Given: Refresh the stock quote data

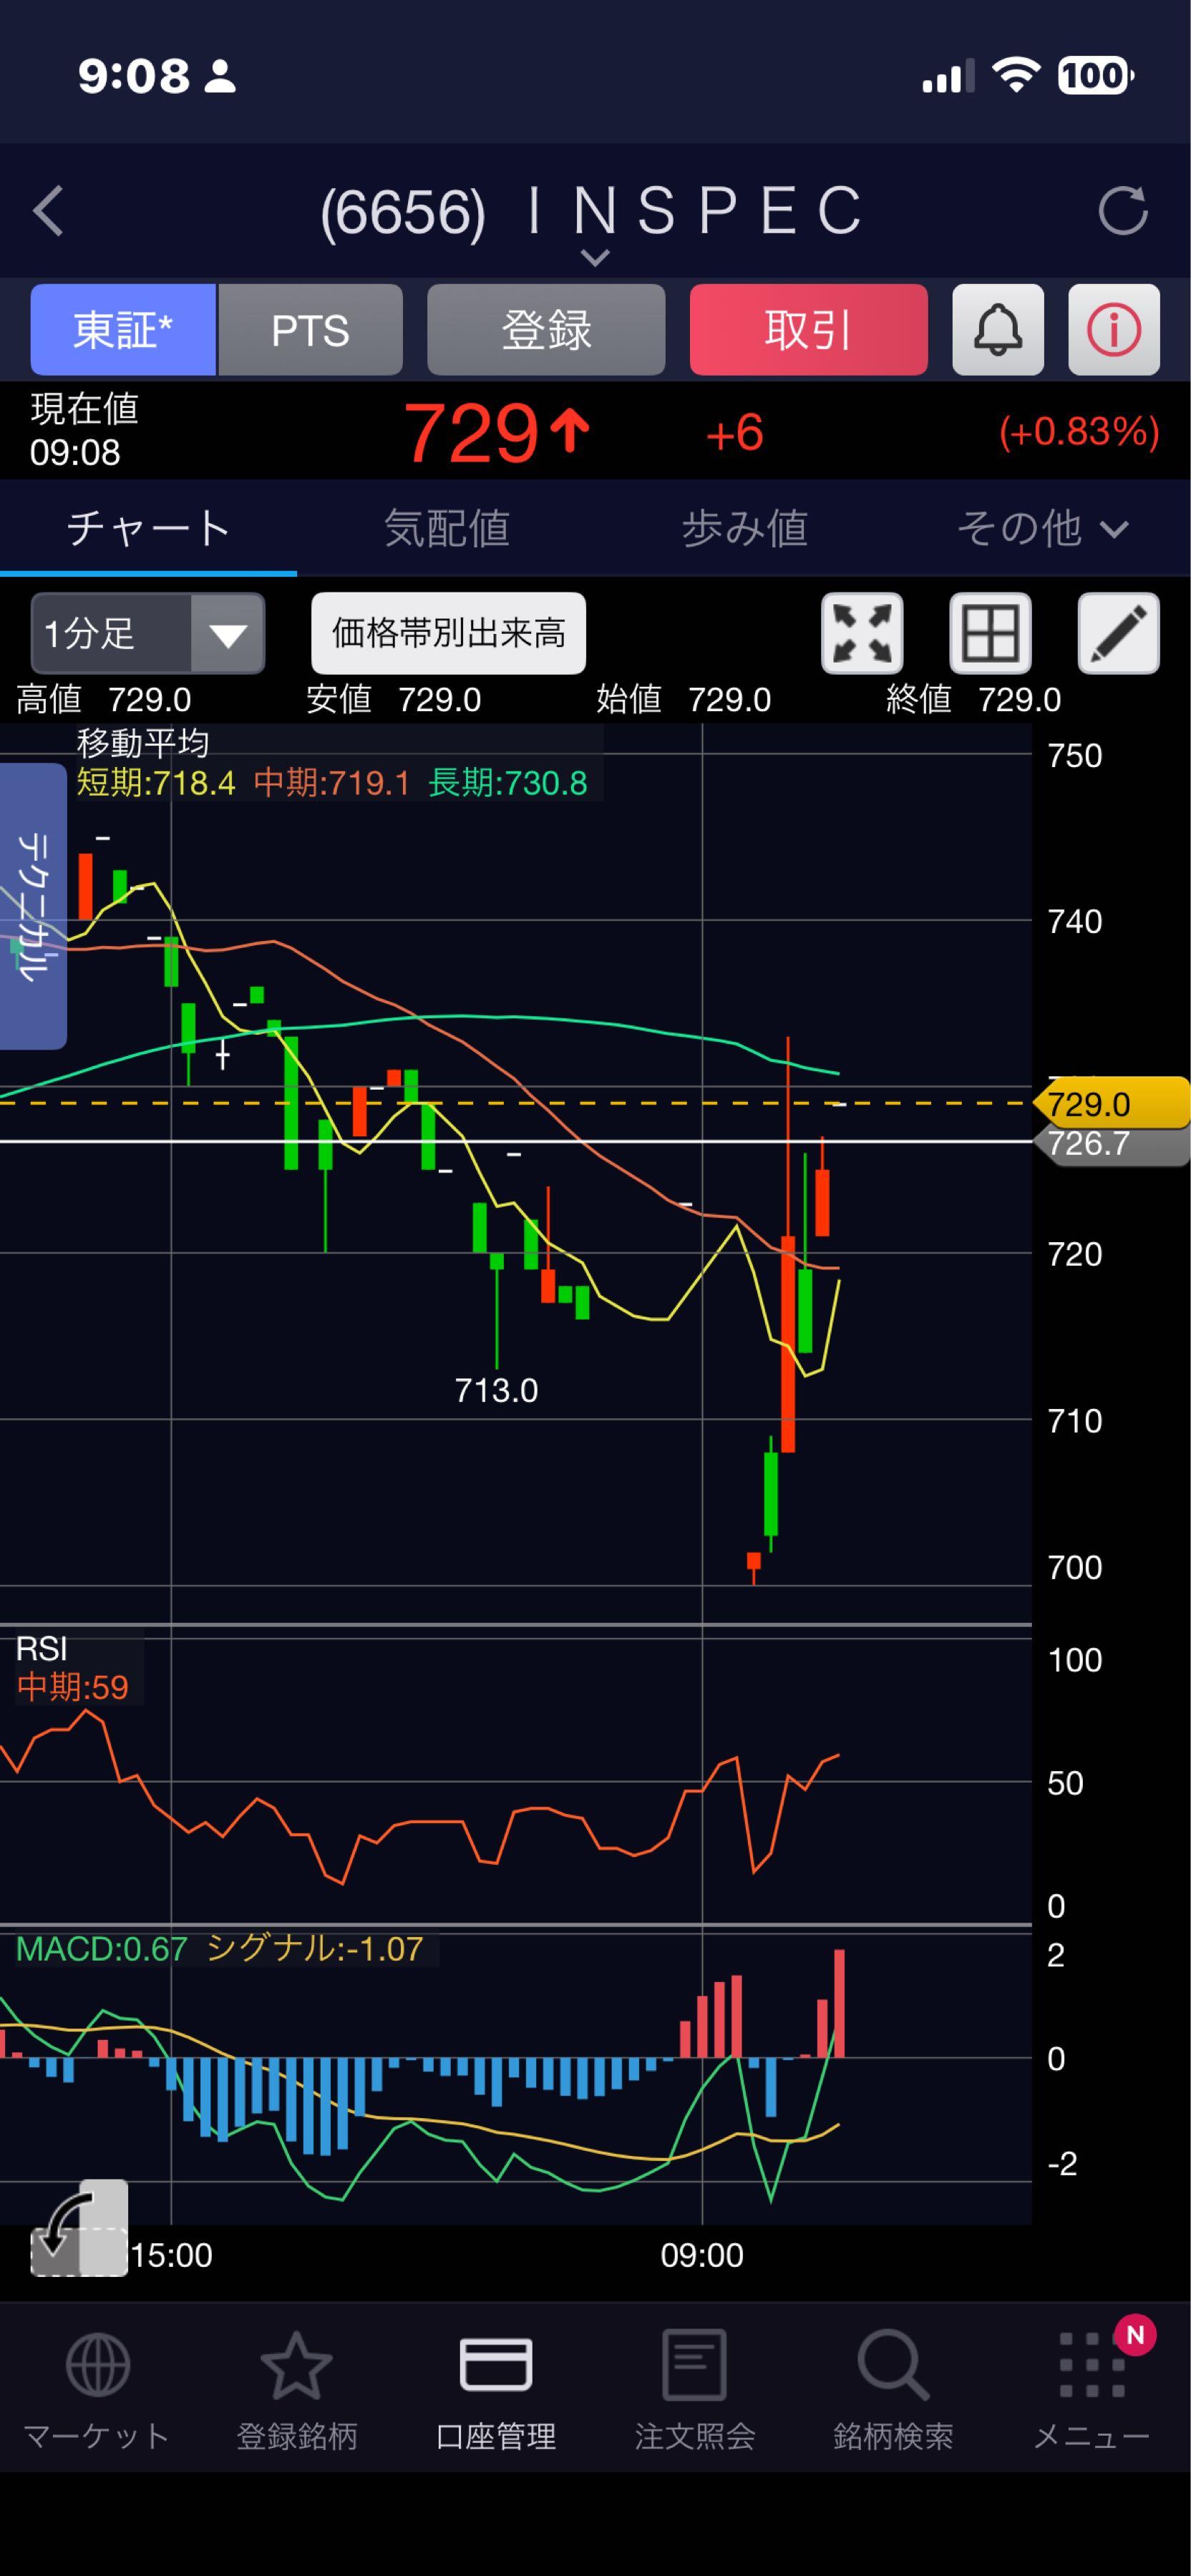Looking at the screenshot, I should pos(1123,211).
